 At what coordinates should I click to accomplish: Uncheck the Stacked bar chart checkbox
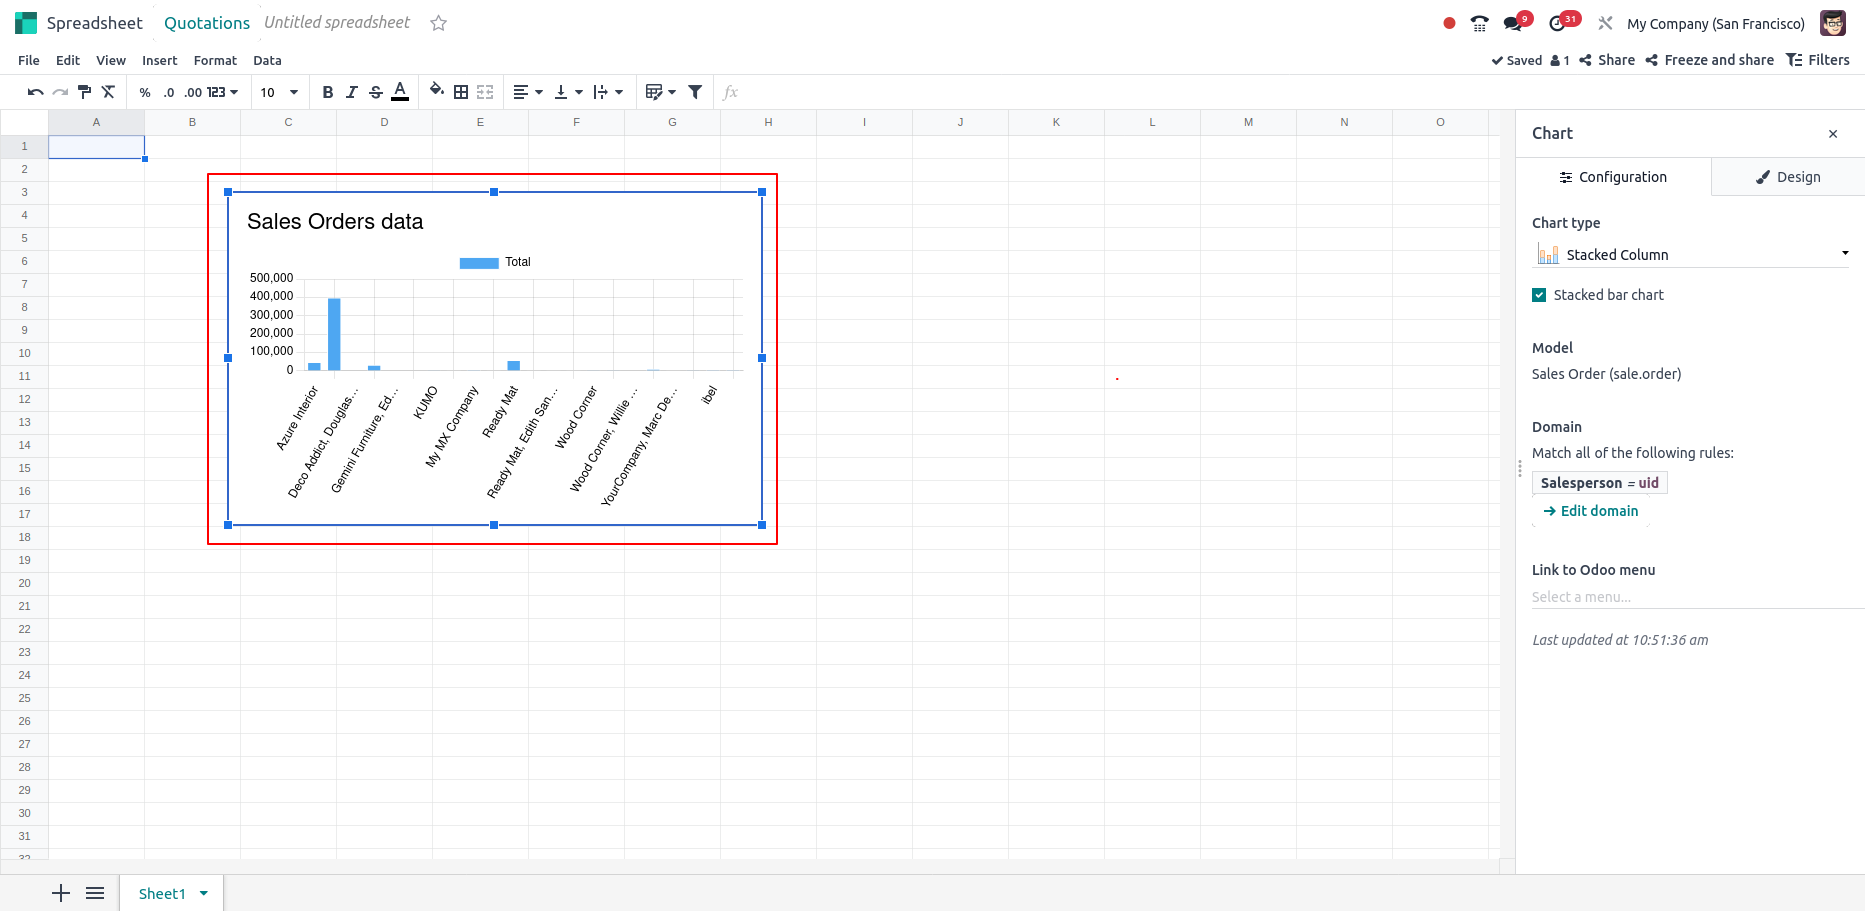(x=1539, y=295)
